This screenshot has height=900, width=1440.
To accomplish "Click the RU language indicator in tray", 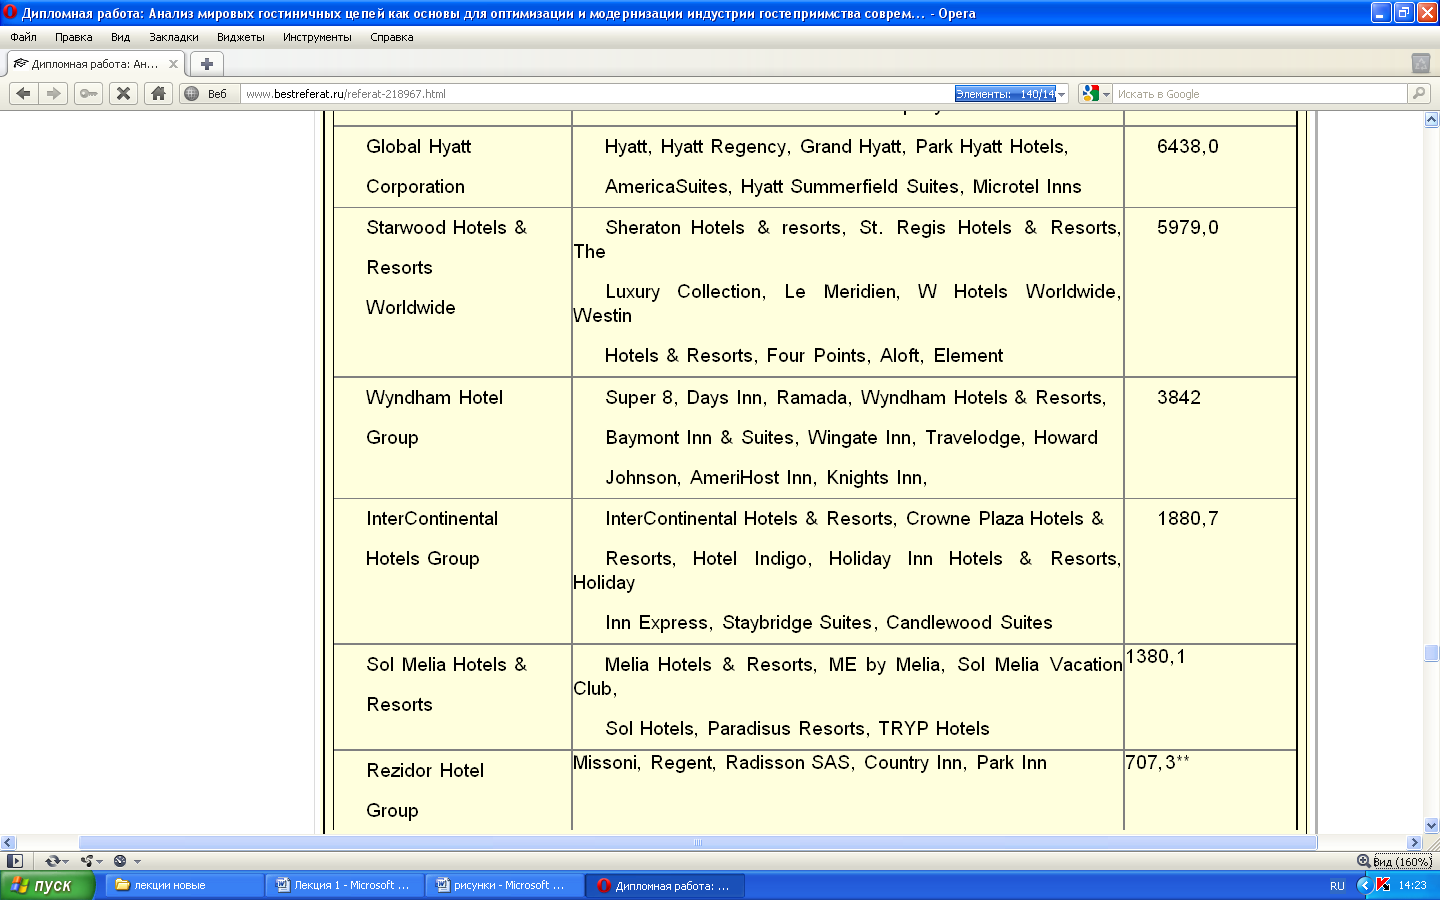I will point(1337,886).
